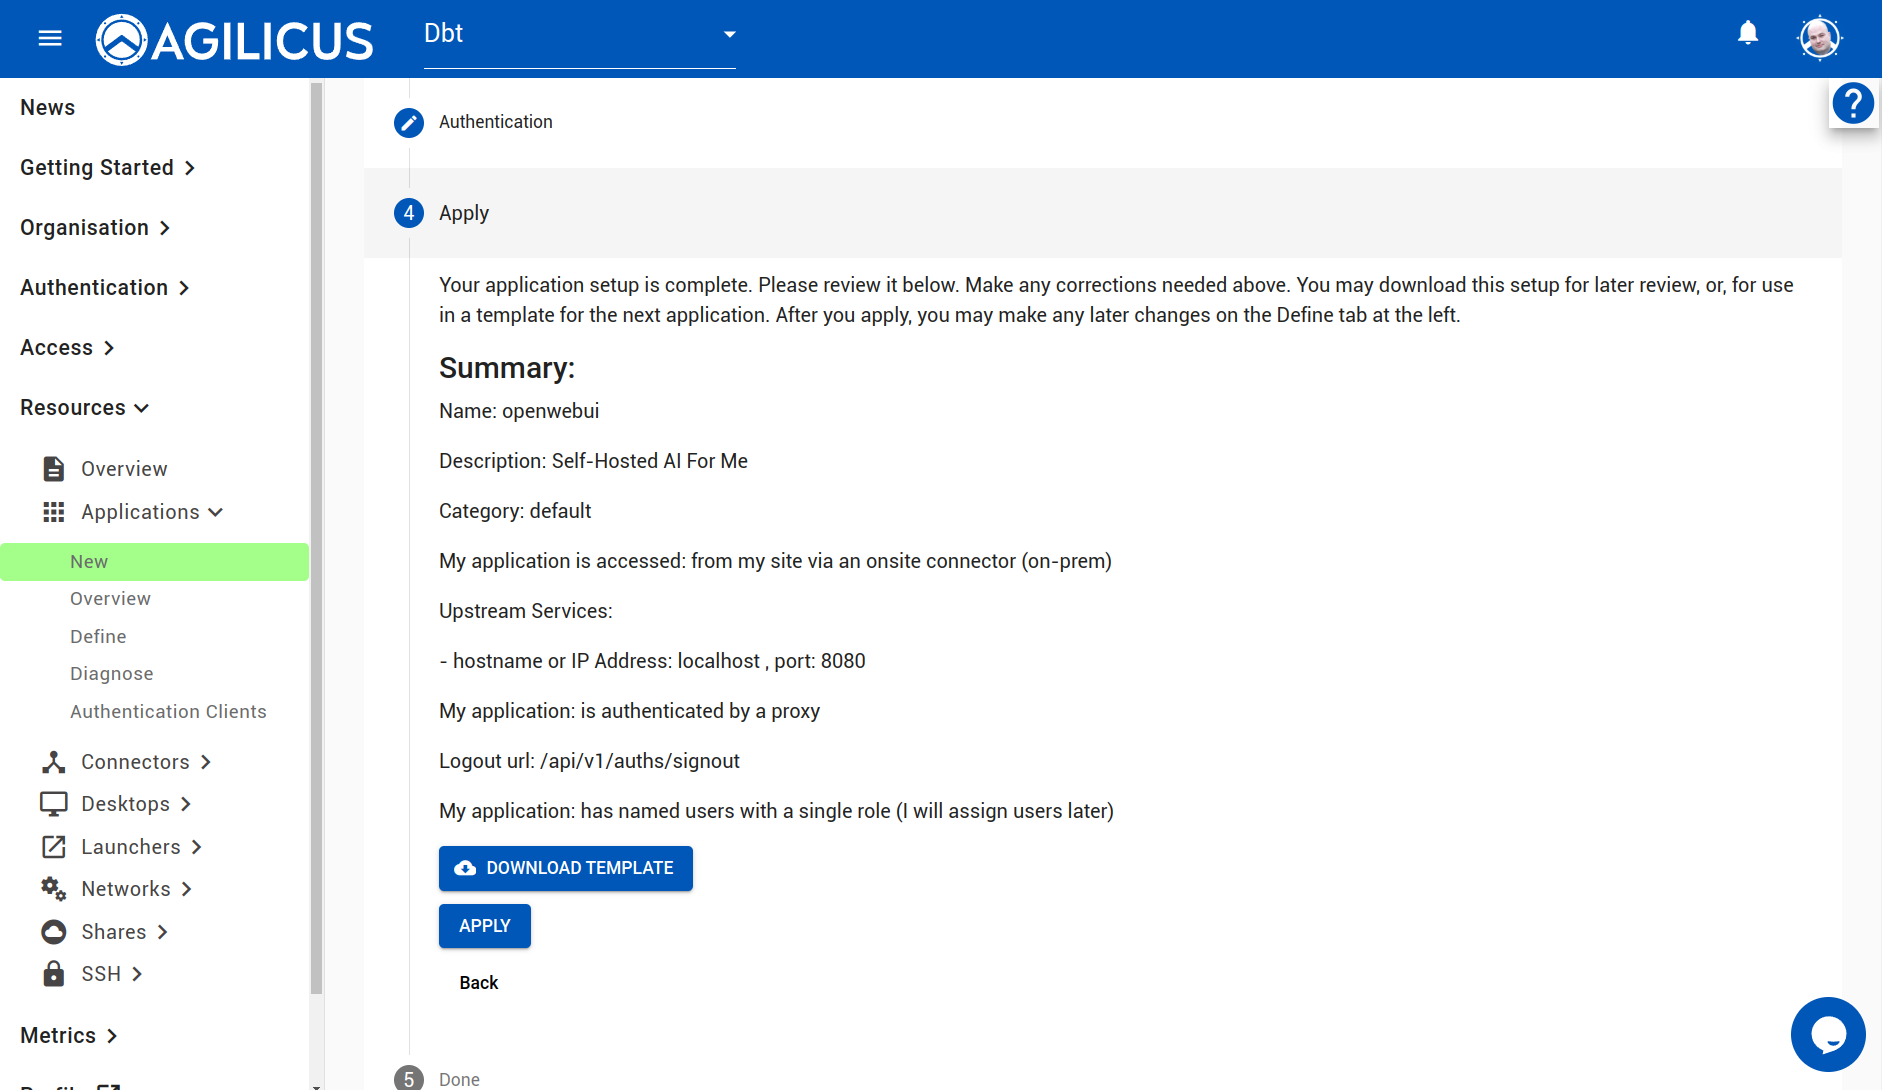Click the Launchers external-link icon
The height and width of the screenshot is (1090, 1882).
click(54, 847)
